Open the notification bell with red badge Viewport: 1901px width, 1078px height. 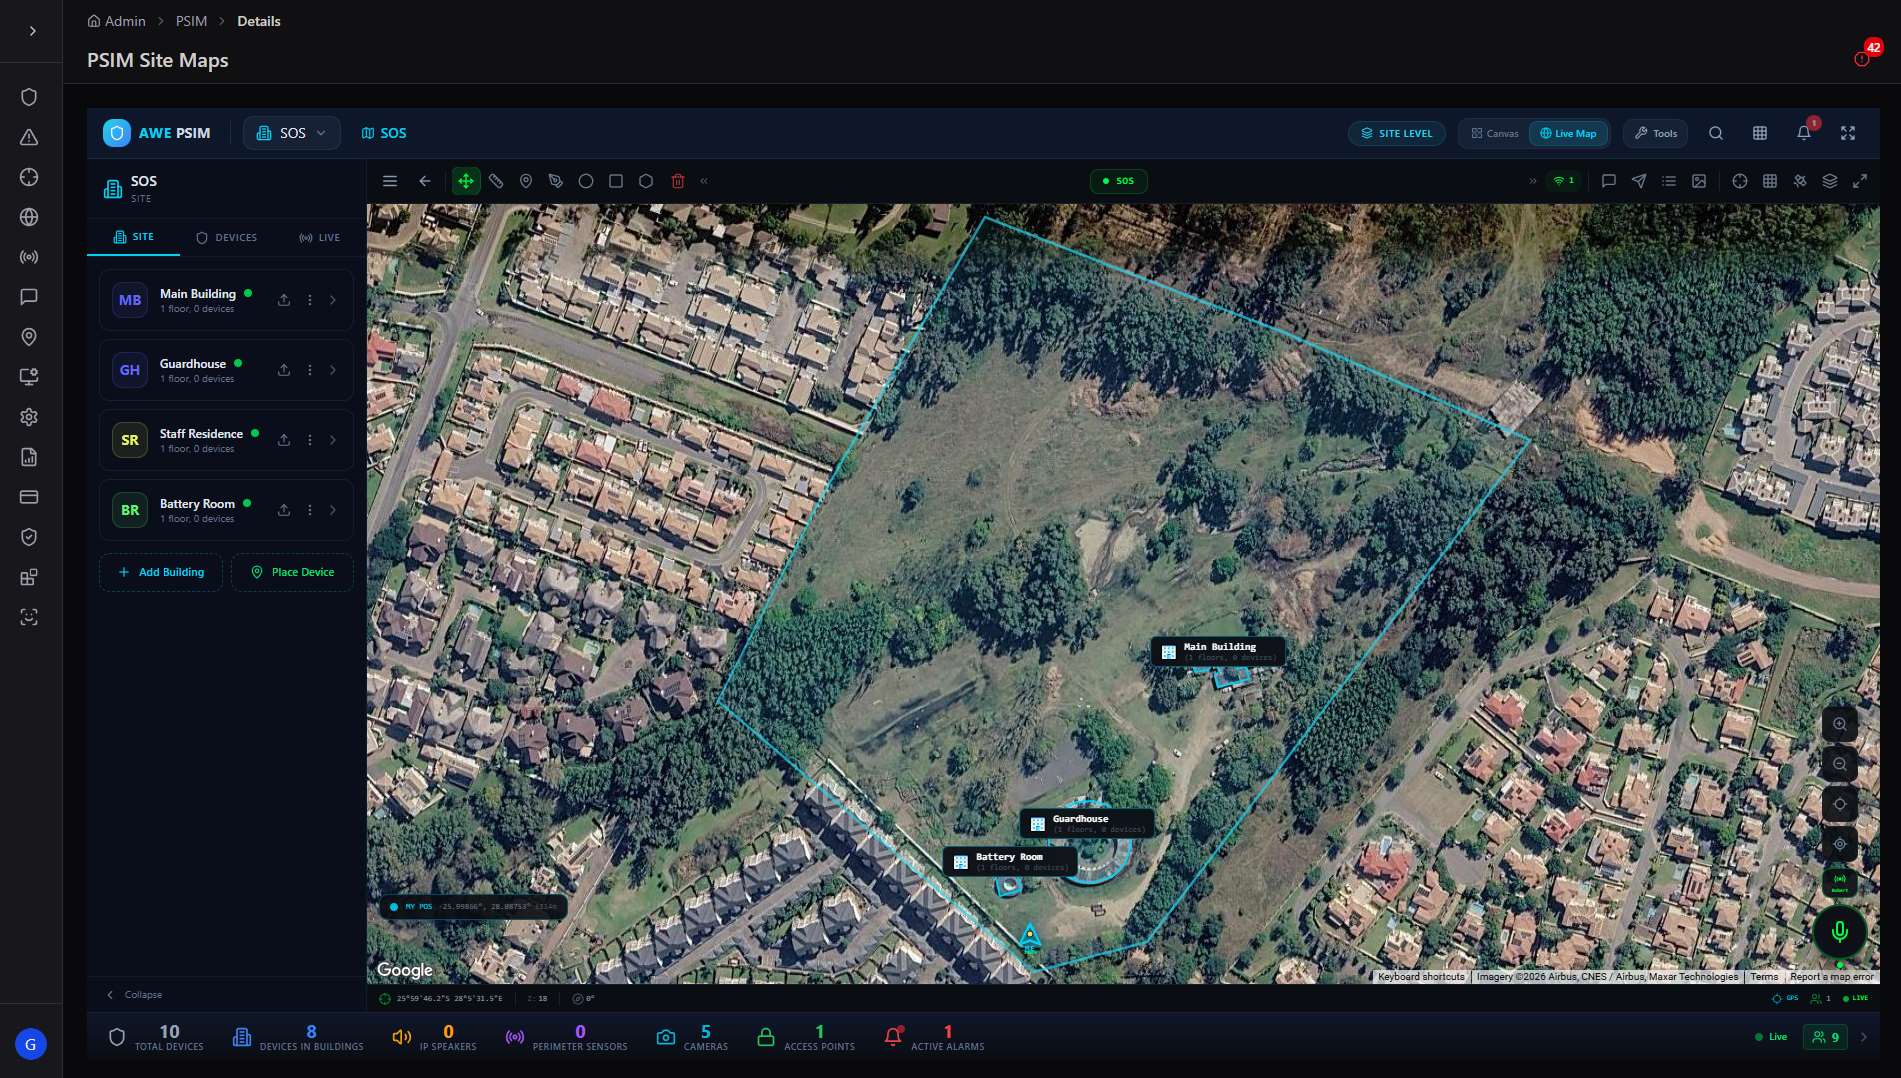click(x=1804, y=133)
